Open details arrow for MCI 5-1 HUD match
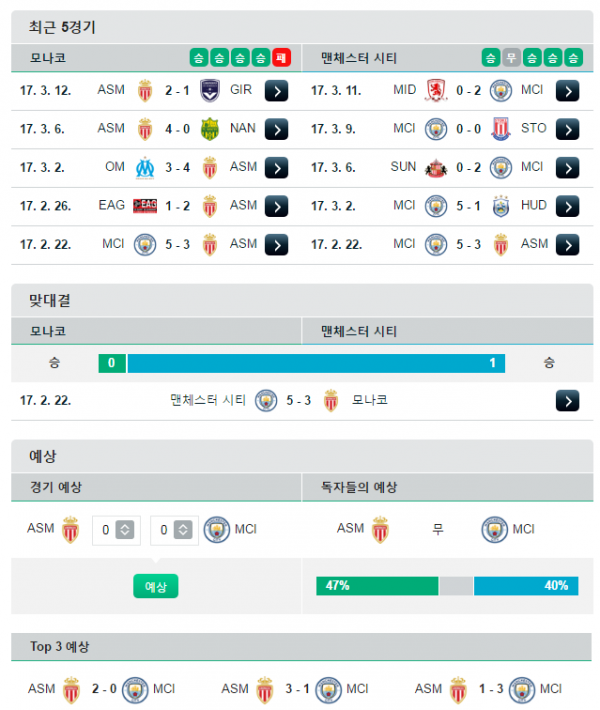The width and height of the screenshot is (600, 710). point(567,206)
